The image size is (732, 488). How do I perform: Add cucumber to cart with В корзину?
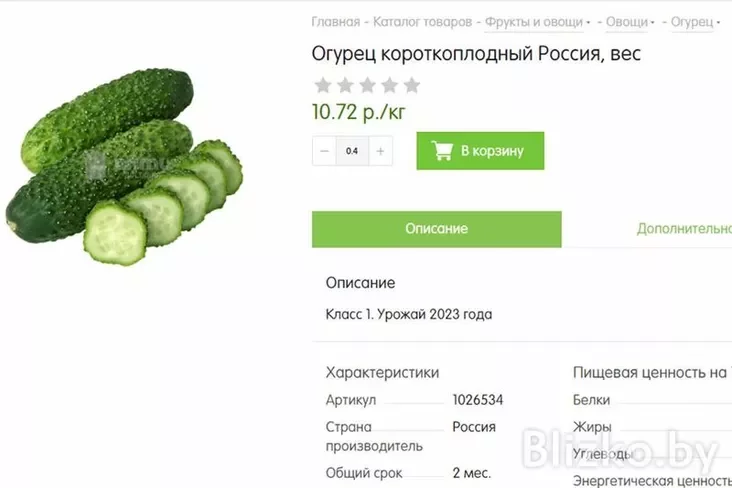pos(480,151)
